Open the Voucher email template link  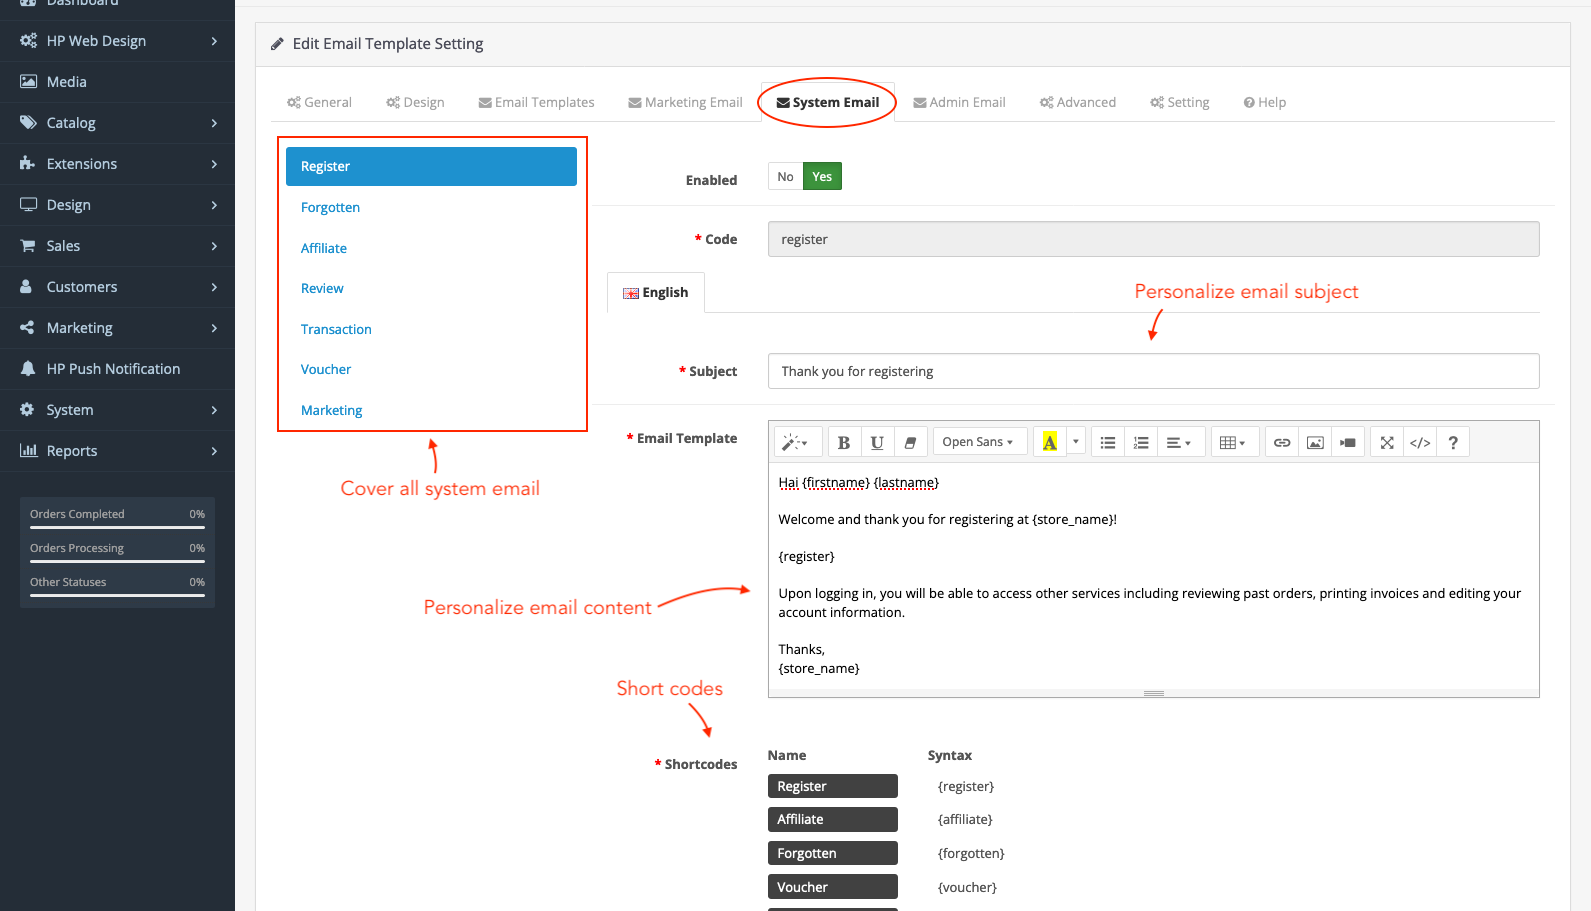point(326,369)
